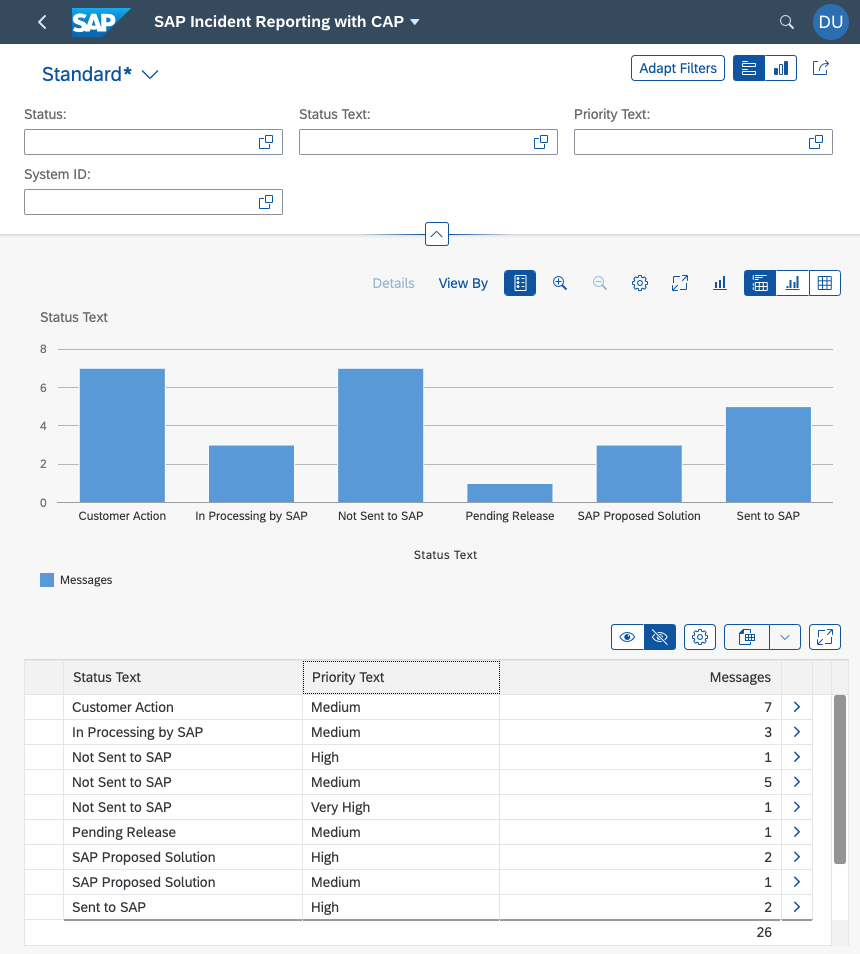Image resolution: width=860 pixels, height=954 pixels.
Task: Open table settings gear
Action: click(700, 637)
